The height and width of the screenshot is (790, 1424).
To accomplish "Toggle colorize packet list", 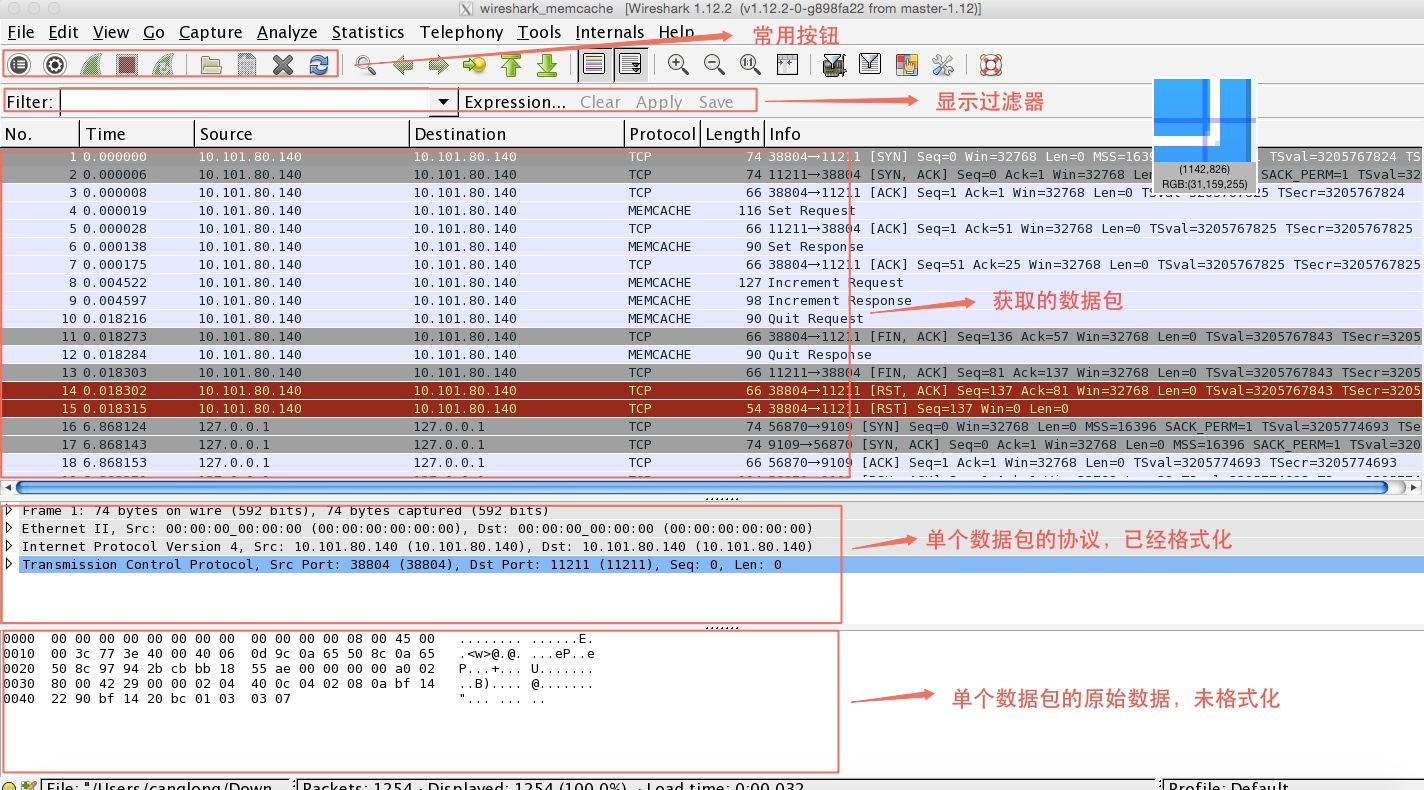I will [594, 63].
